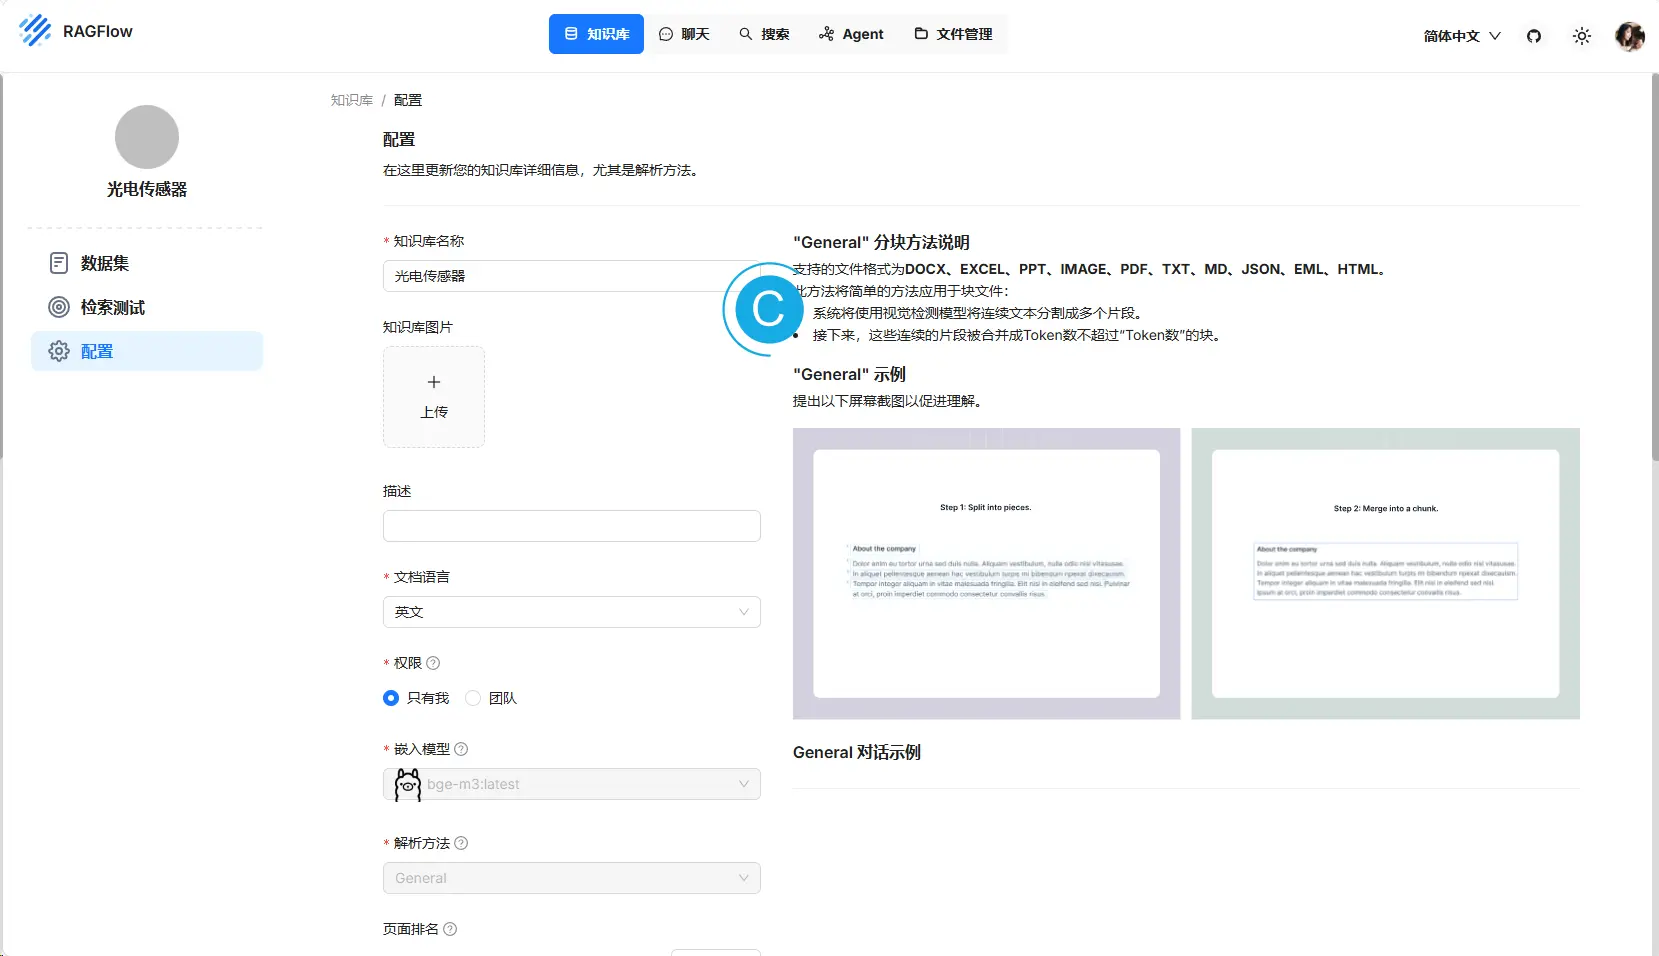1659x956 pixels.
Task: Click the 描述 input field
Action: pyautogui.click(x=572, y=526)
